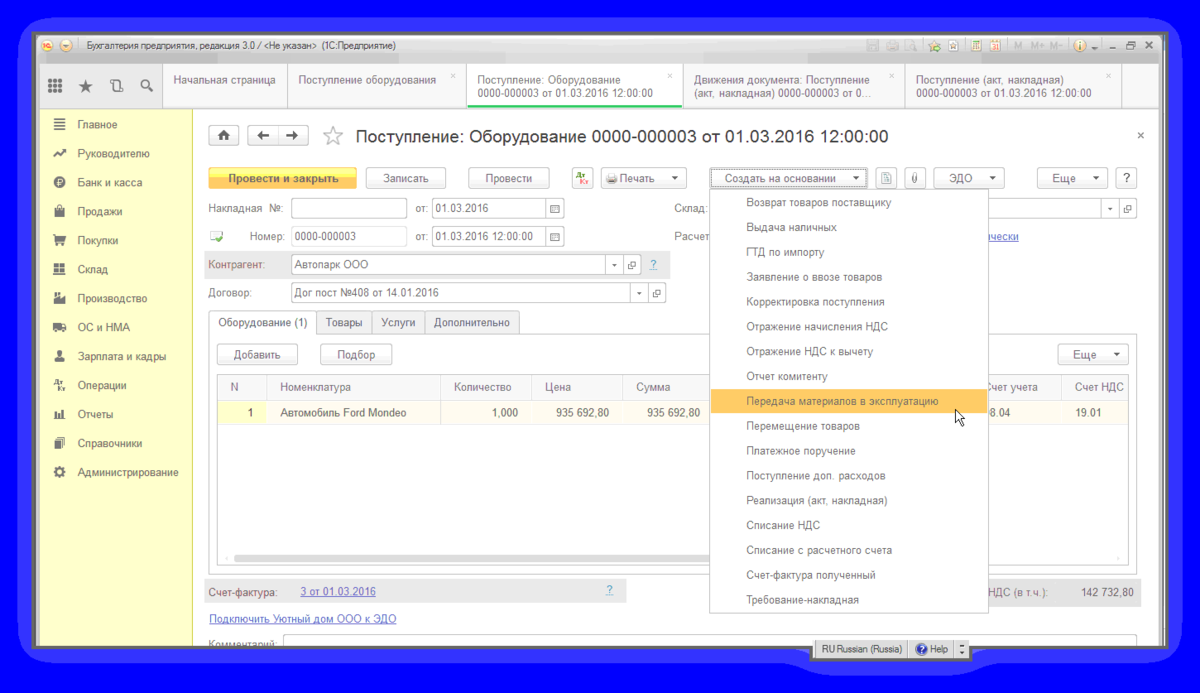This screenshot has width=1200, height=693.
Task: Open the Договор field dropdown arrow
Action: coord(639,293)
